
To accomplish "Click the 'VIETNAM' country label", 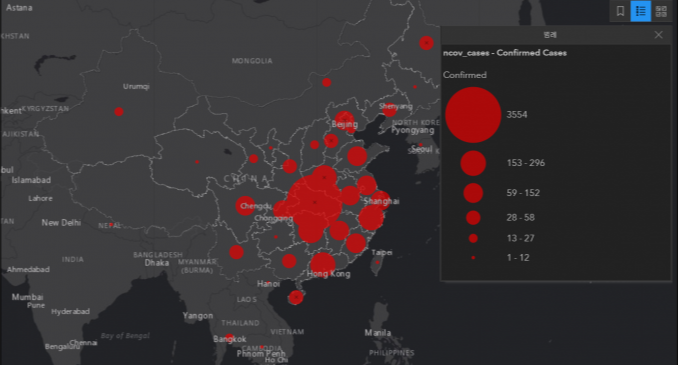I will 287,332.
